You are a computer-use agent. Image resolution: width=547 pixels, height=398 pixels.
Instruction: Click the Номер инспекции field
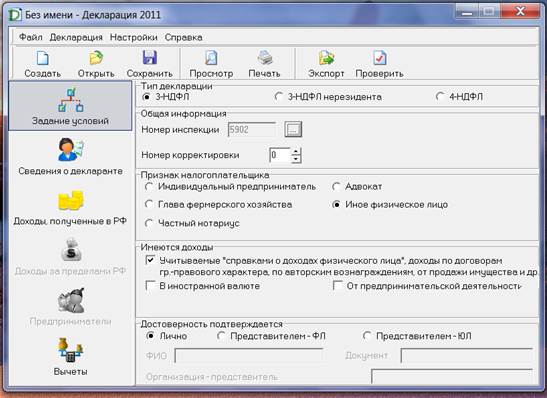252,130
